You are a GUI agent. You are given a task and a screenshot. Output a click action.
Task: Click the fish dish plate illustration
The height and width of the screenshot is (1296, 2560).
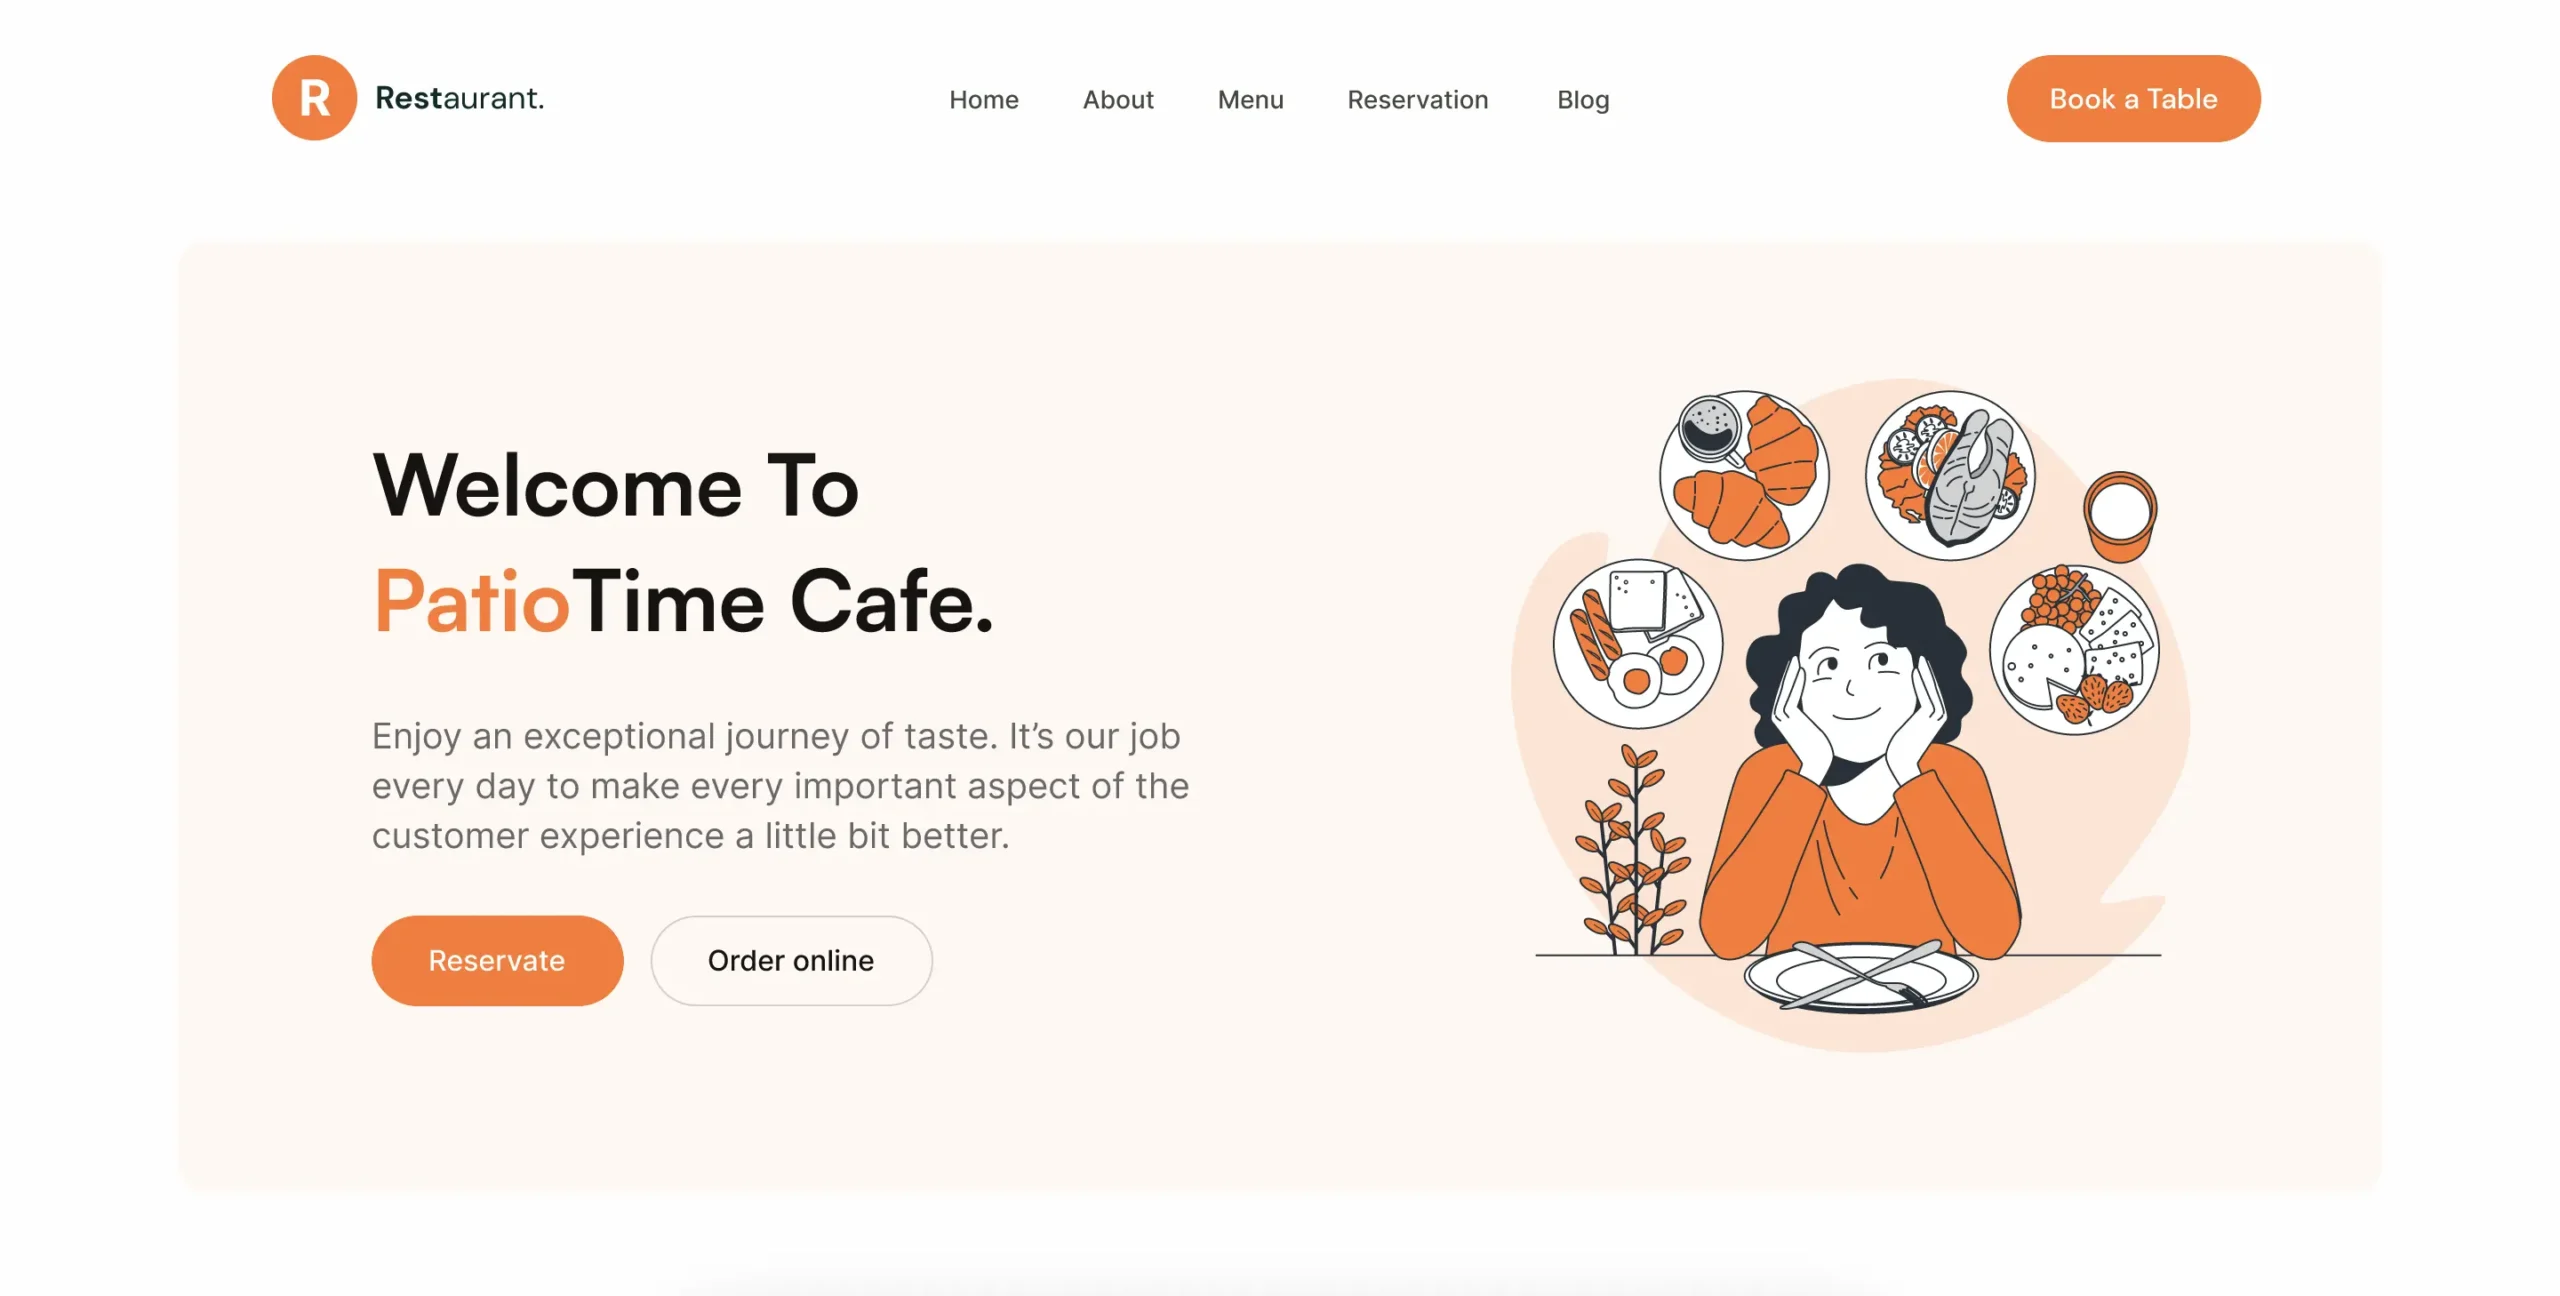pos(1950,475)
